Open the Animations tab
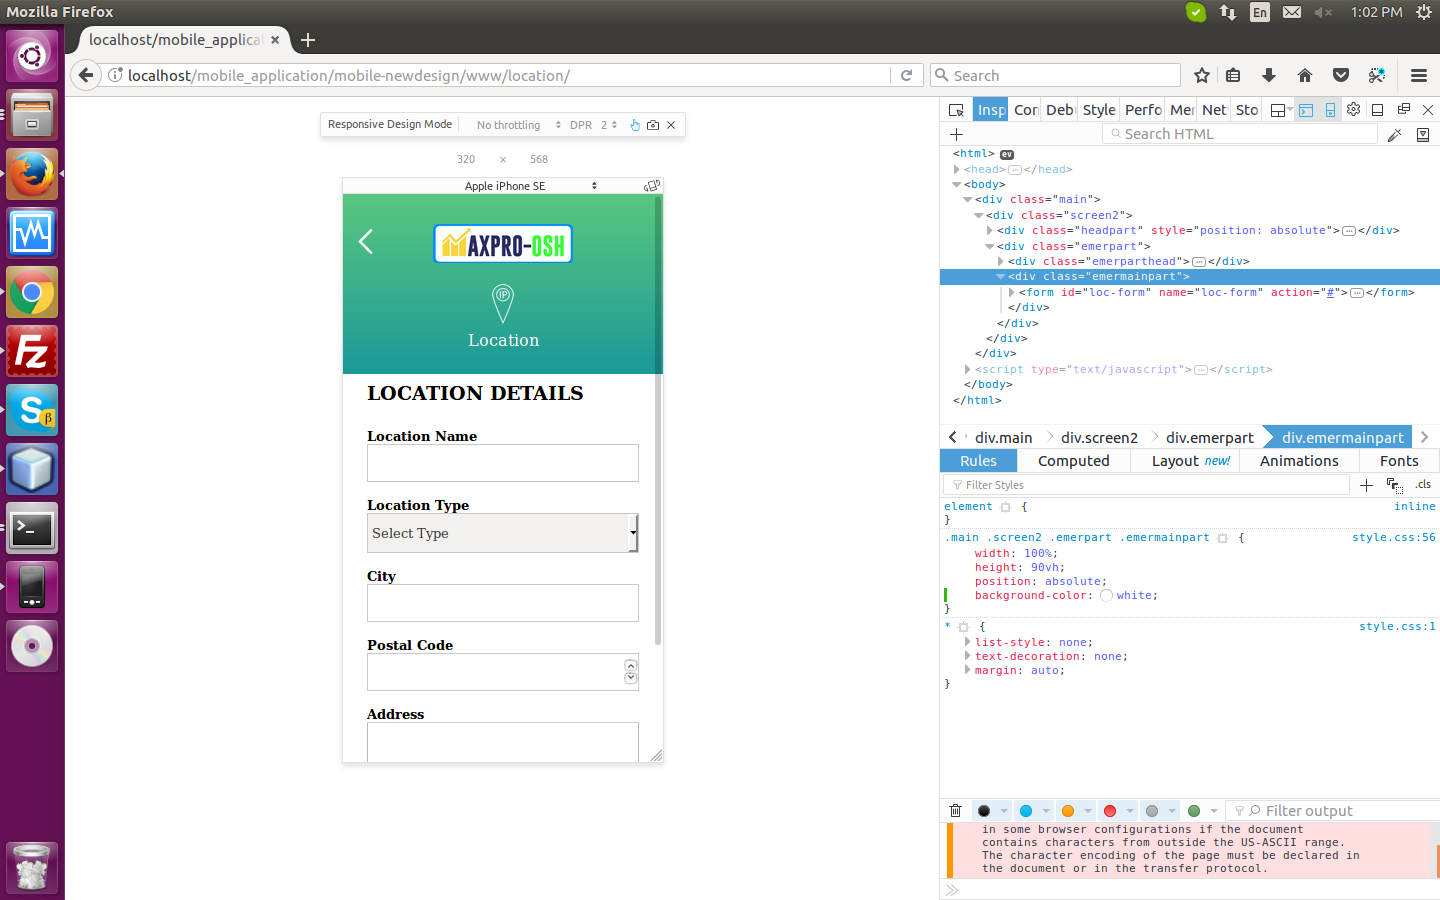Viewport: 1440px width, 900px height. (1299, 461)
